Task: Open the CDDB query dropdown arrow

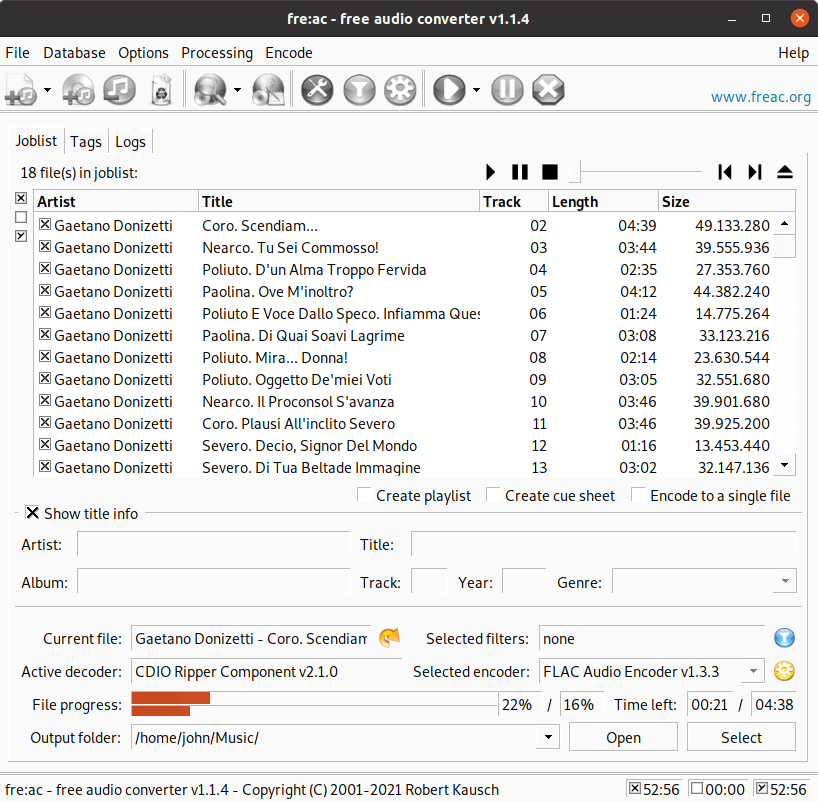Action: (x=237, y=90)
